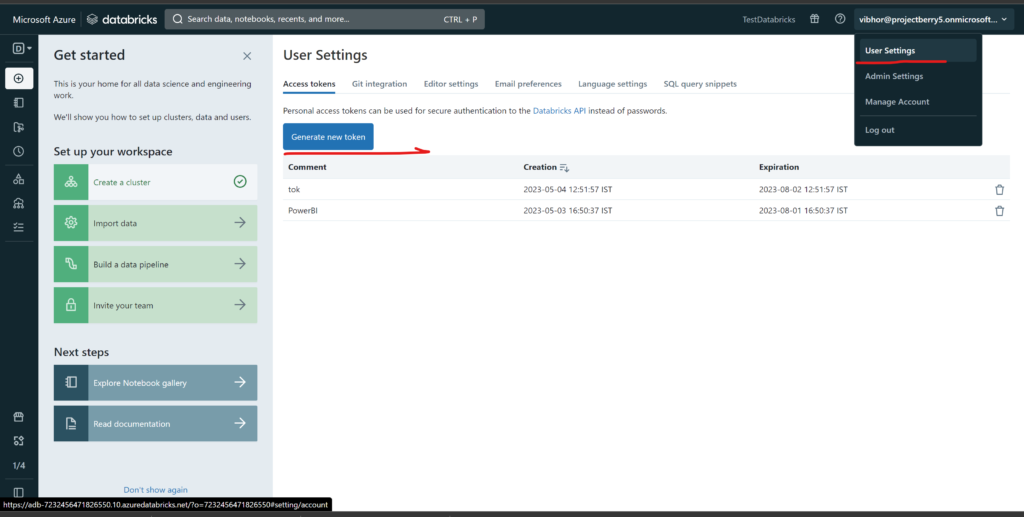
Task: Click the arrow on Invite your team card
Action: pyautogui.click(x=240, y=305)
